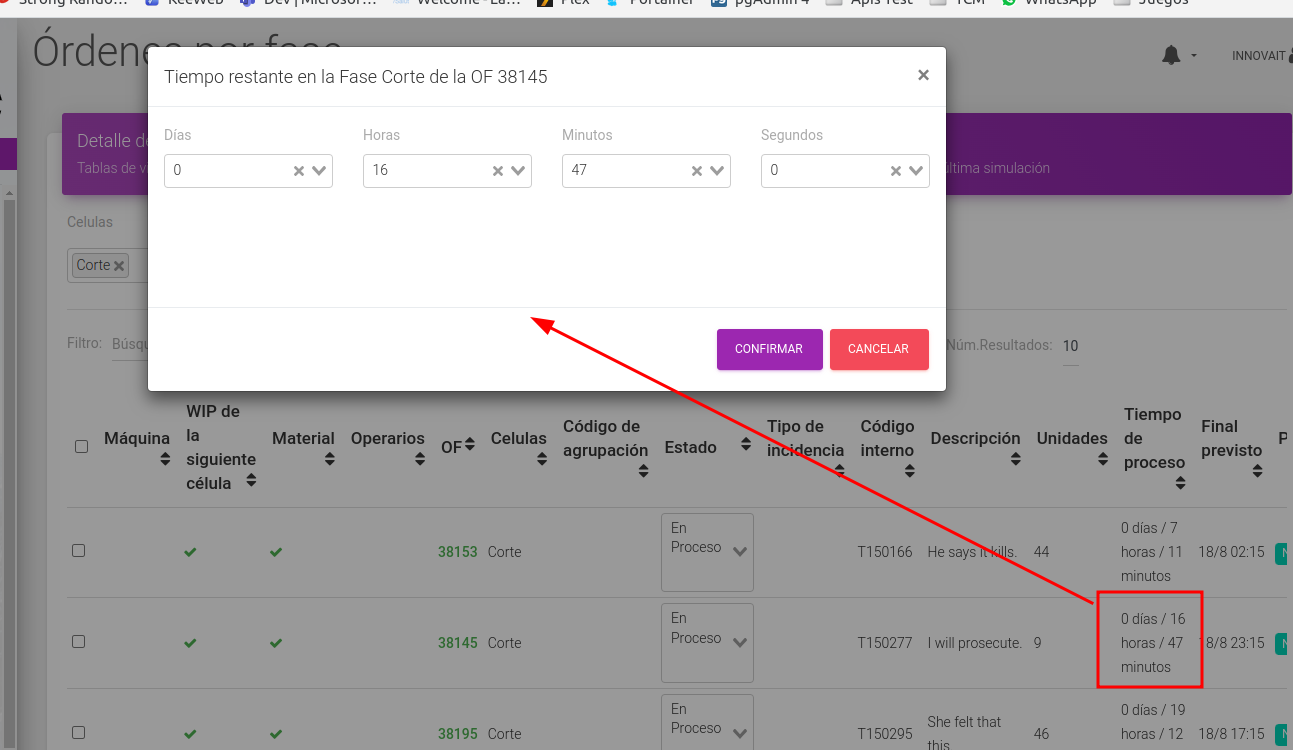Clear the Segundos value with its X
The width and height of the screenshot is (1293, 750).
896,171
